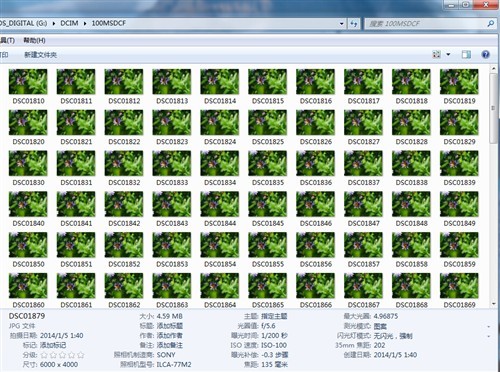Open the 帮助(H) menu

(x=34, y=41)
